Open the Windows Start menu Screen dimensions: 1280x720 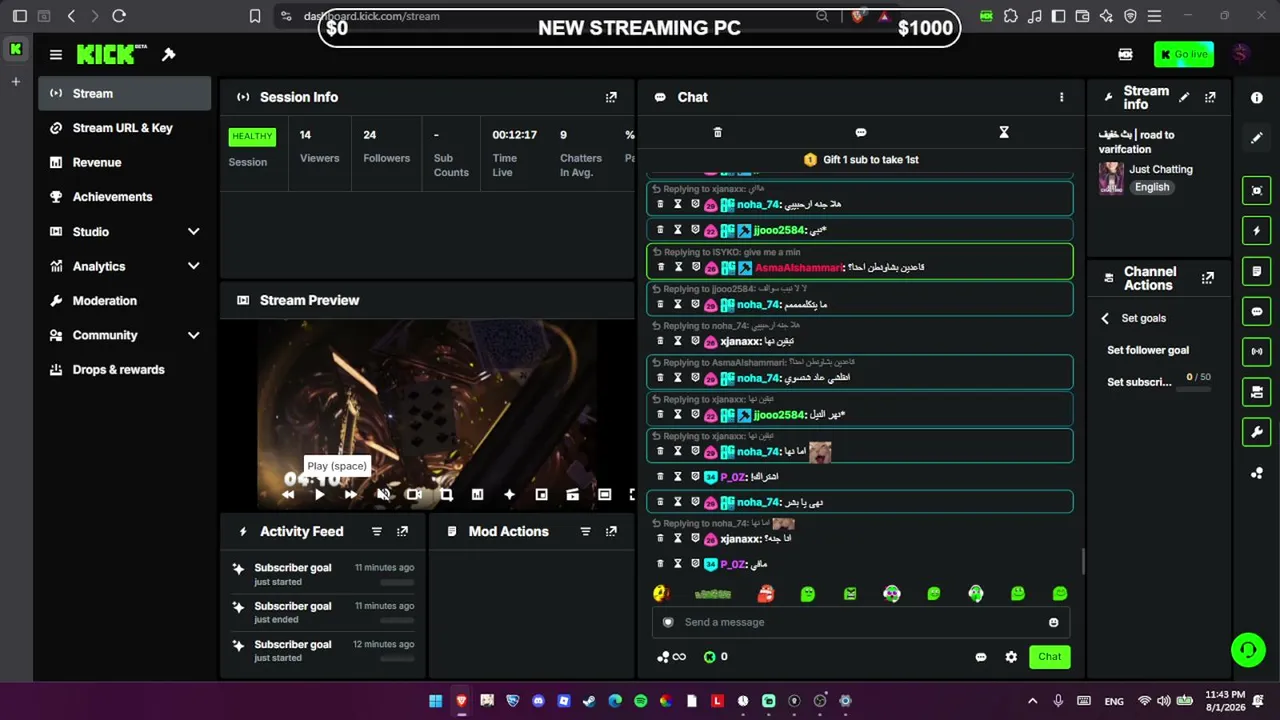[x=435, y=701]
